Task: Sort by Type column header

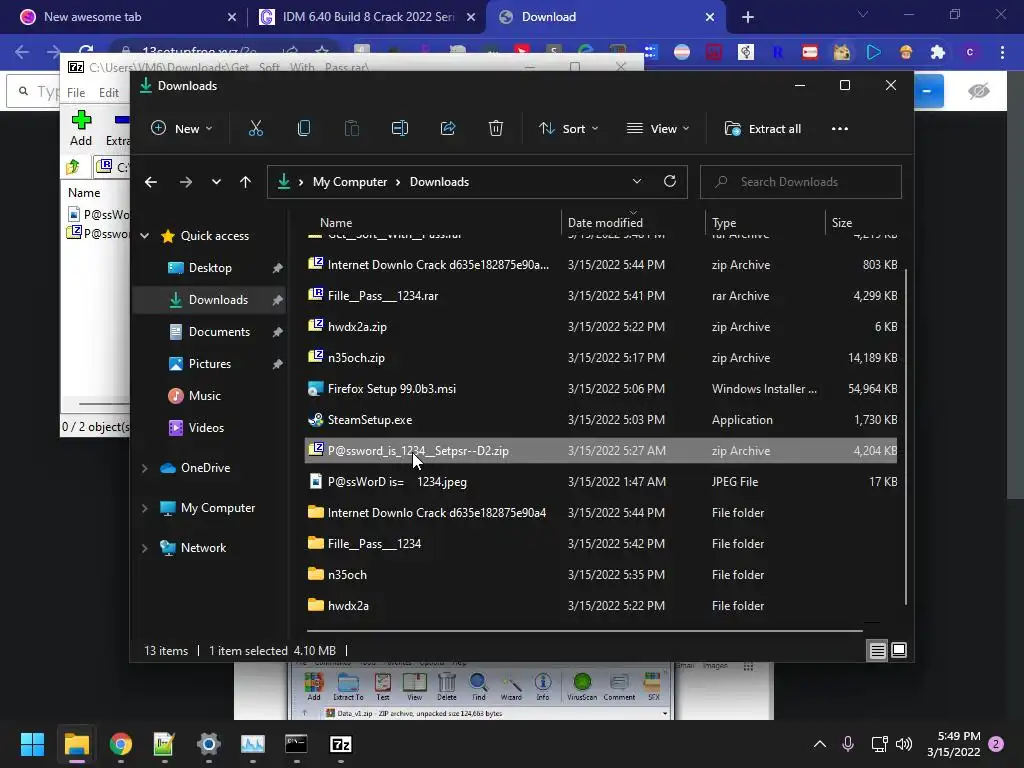Action: (724, 223)
